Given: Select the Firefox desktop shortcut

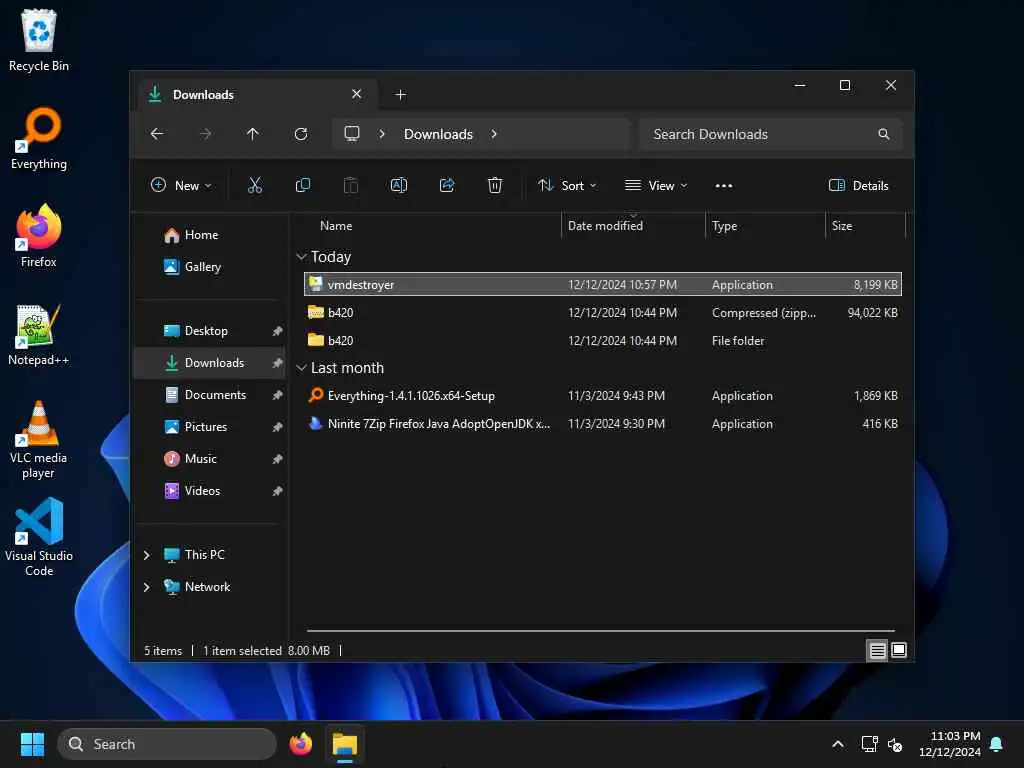Looking at the screenshot, I should tap(39, 236).
